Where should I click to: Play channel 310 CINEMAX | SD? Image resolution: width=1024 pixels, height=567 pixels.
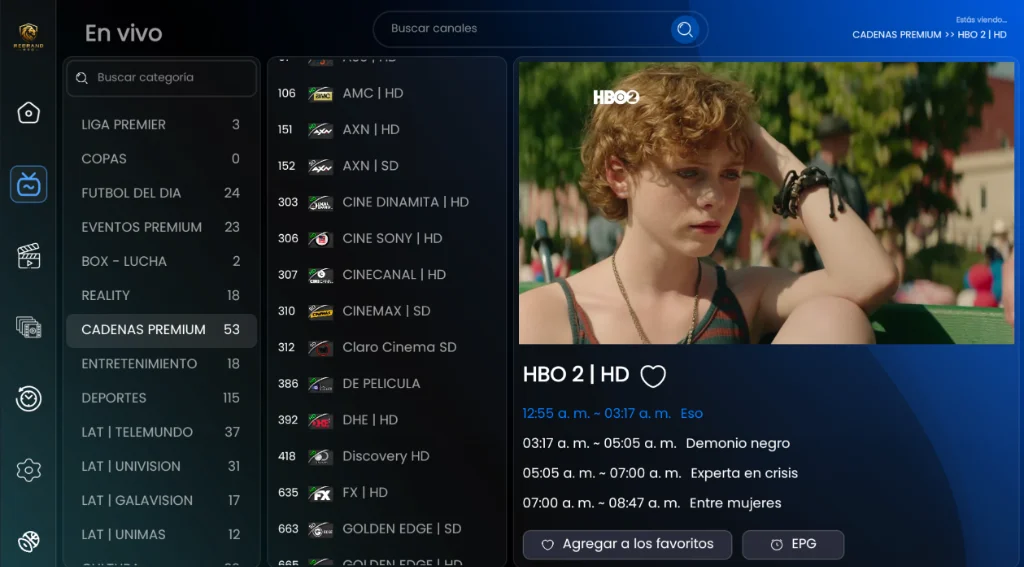coord(387,311)
